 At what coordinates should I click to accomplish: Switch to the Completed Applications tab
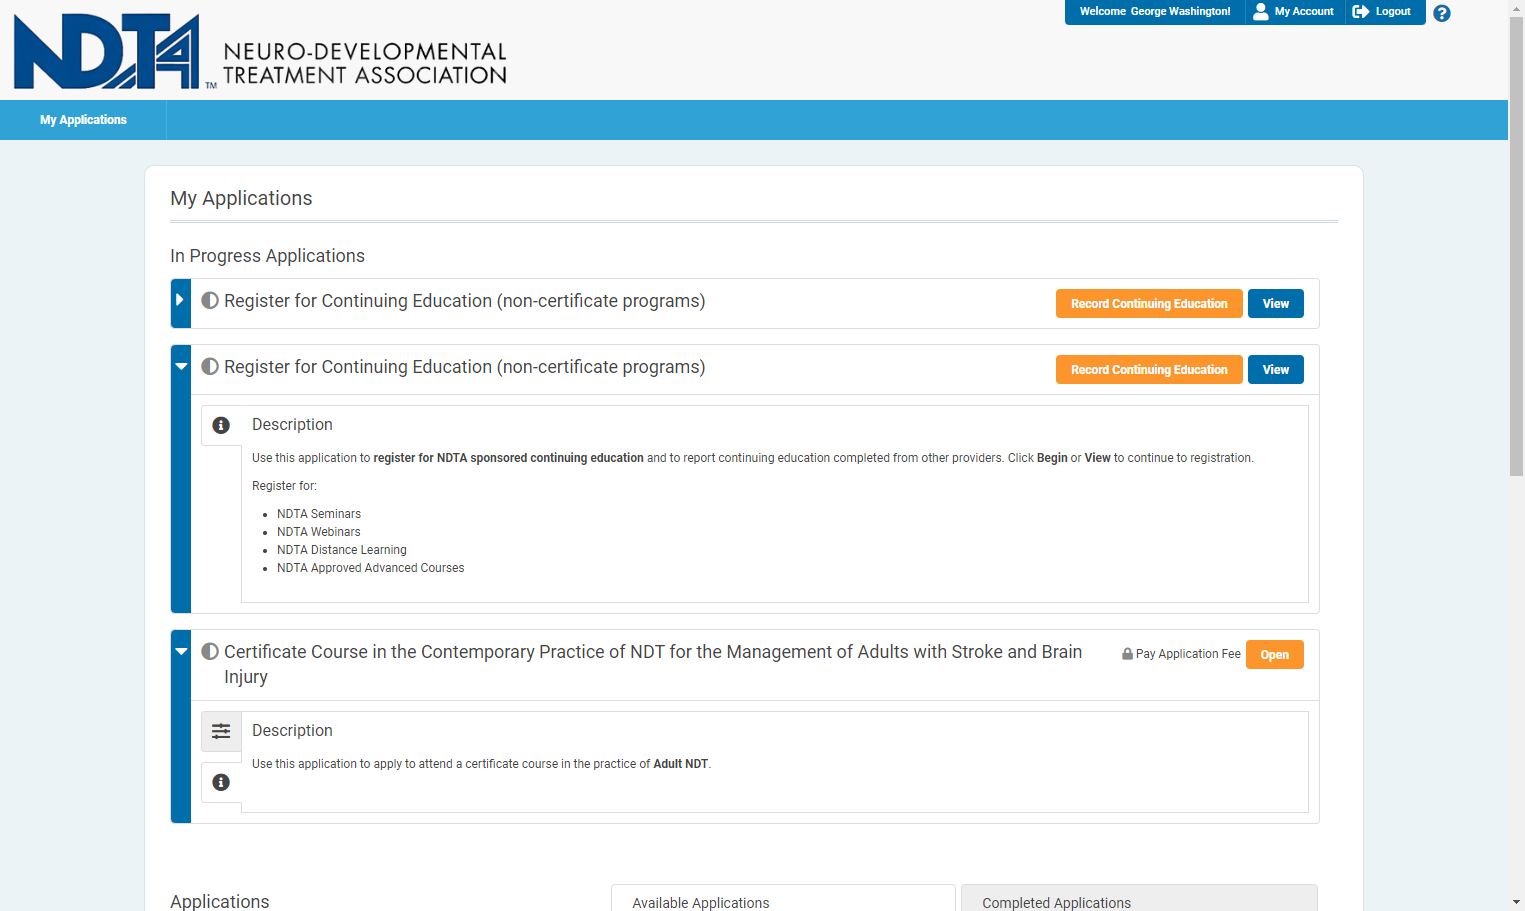pyautogui.click(x=1139, y=898)
